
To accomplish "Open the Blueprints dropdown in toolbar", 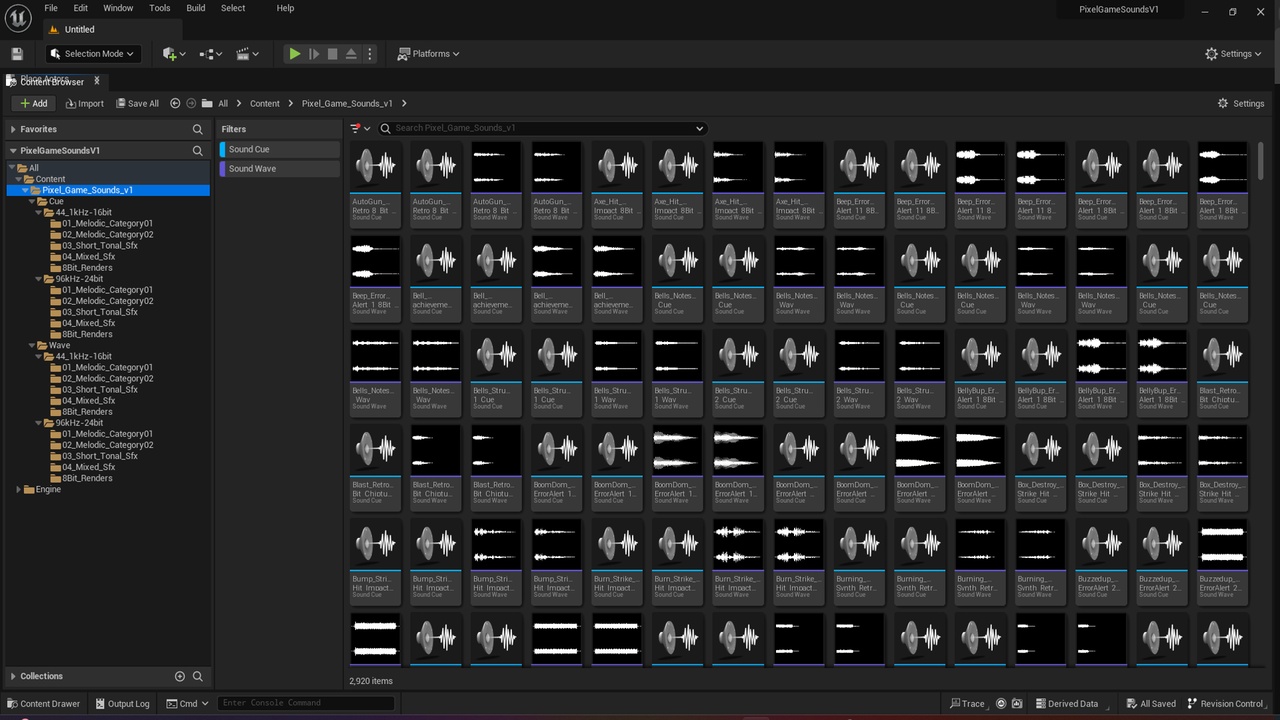I will [210, 54].
